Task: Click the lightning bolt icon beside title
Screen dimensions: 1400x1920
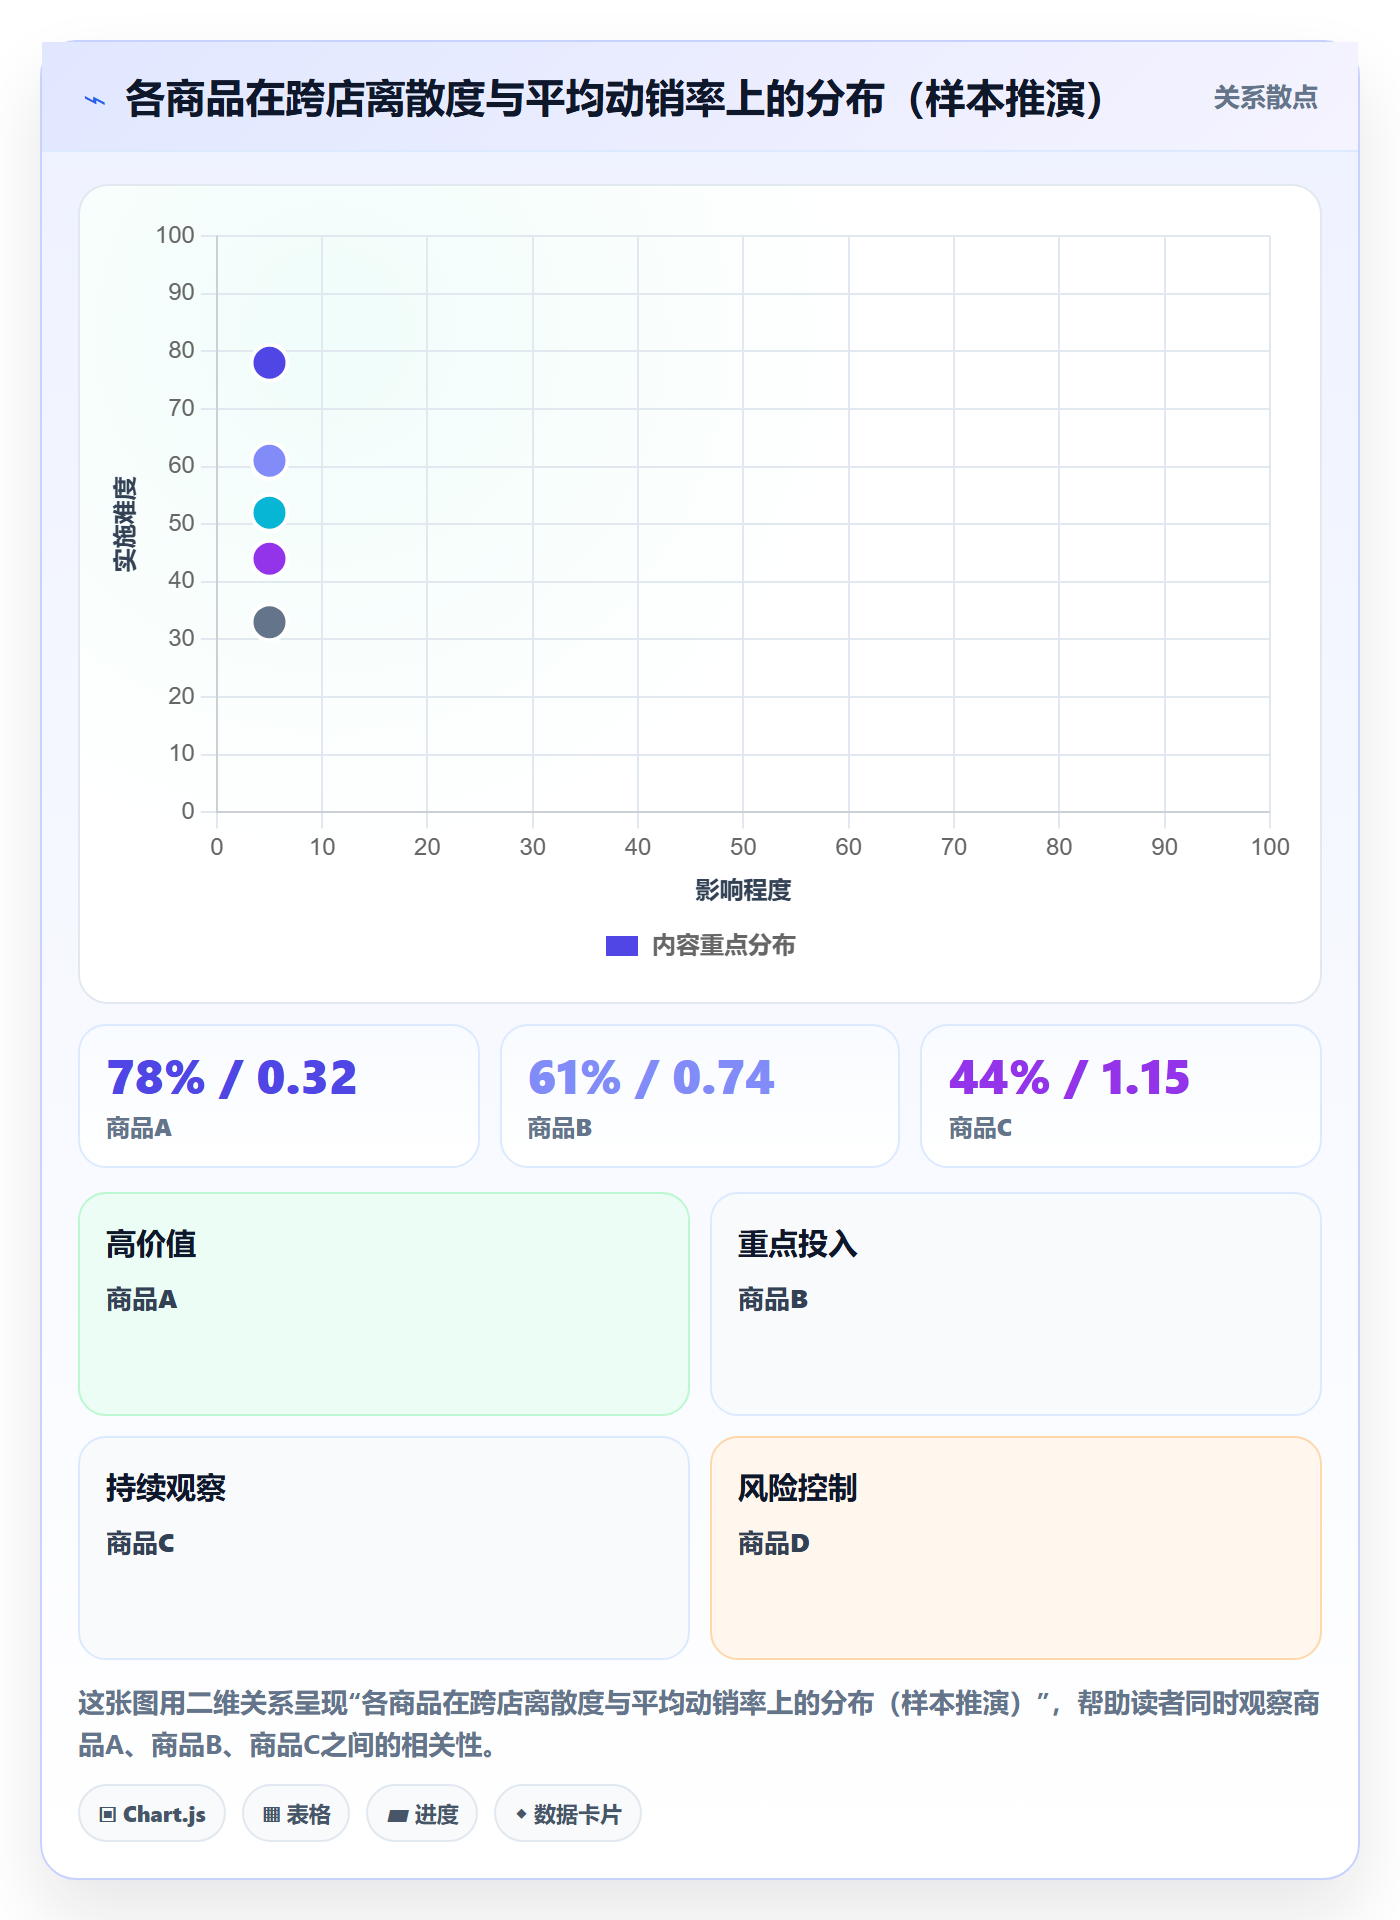Action: [x=95, y=100]
